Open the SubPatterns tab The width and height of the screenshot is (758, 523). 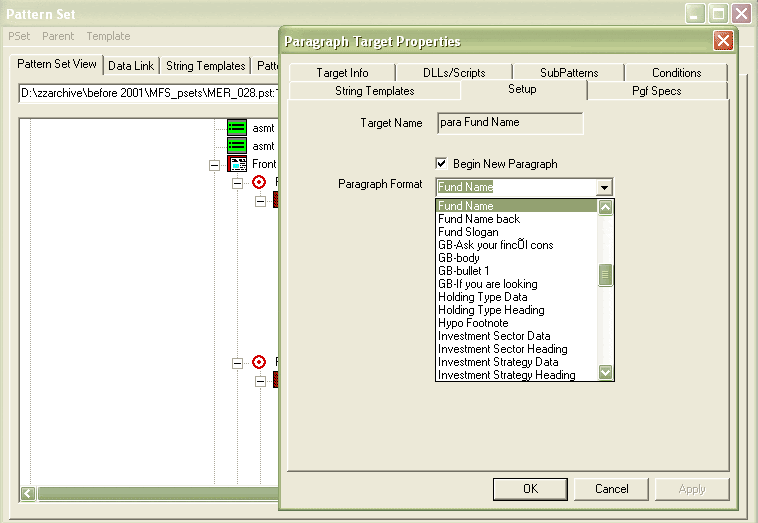(569, 73)
